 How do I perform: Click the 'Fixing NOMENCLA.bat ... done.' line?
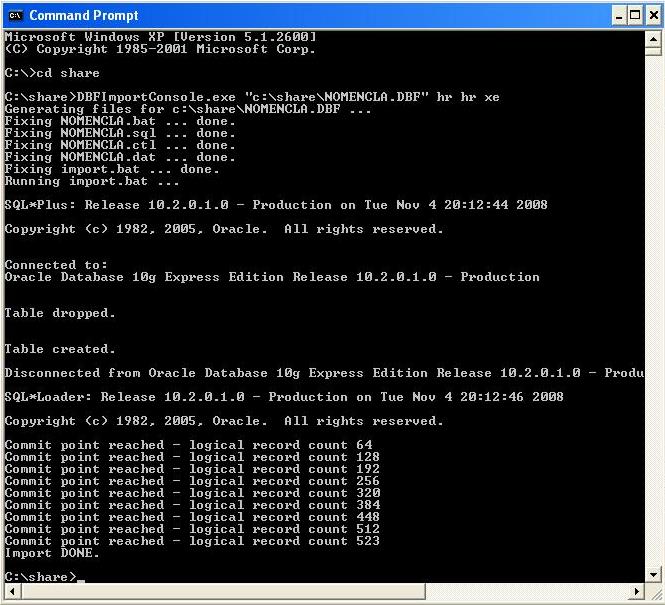(x=120, y=121)
